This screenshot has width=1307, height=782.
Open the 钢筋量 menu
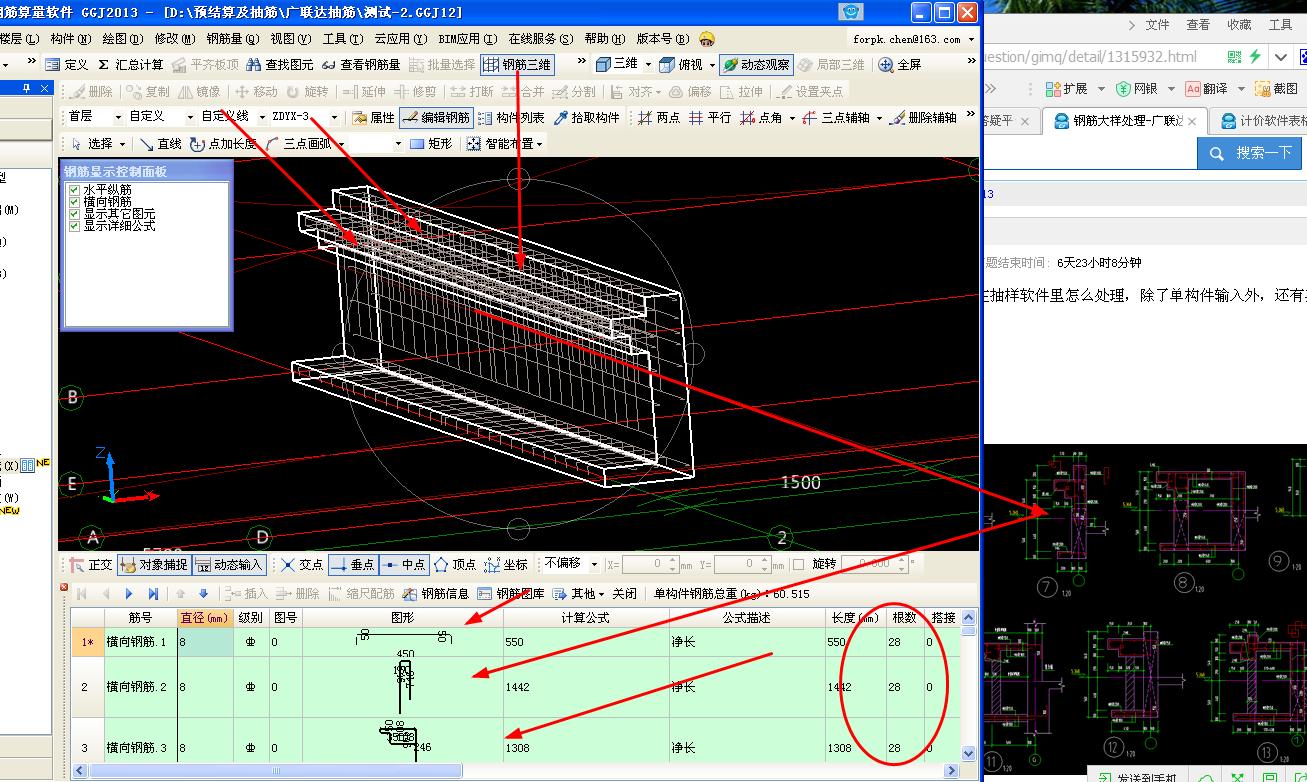click(232, 39)
